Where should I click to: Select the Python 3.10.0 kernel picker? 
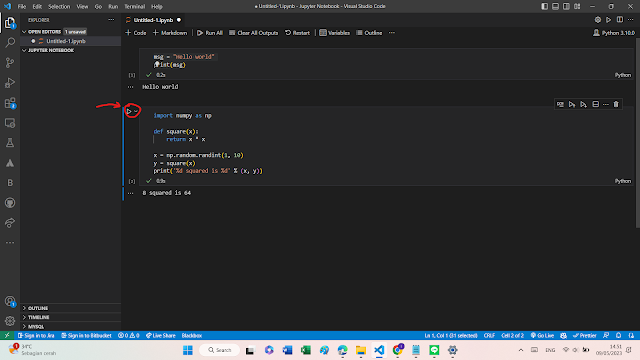[x=614, y=33]
